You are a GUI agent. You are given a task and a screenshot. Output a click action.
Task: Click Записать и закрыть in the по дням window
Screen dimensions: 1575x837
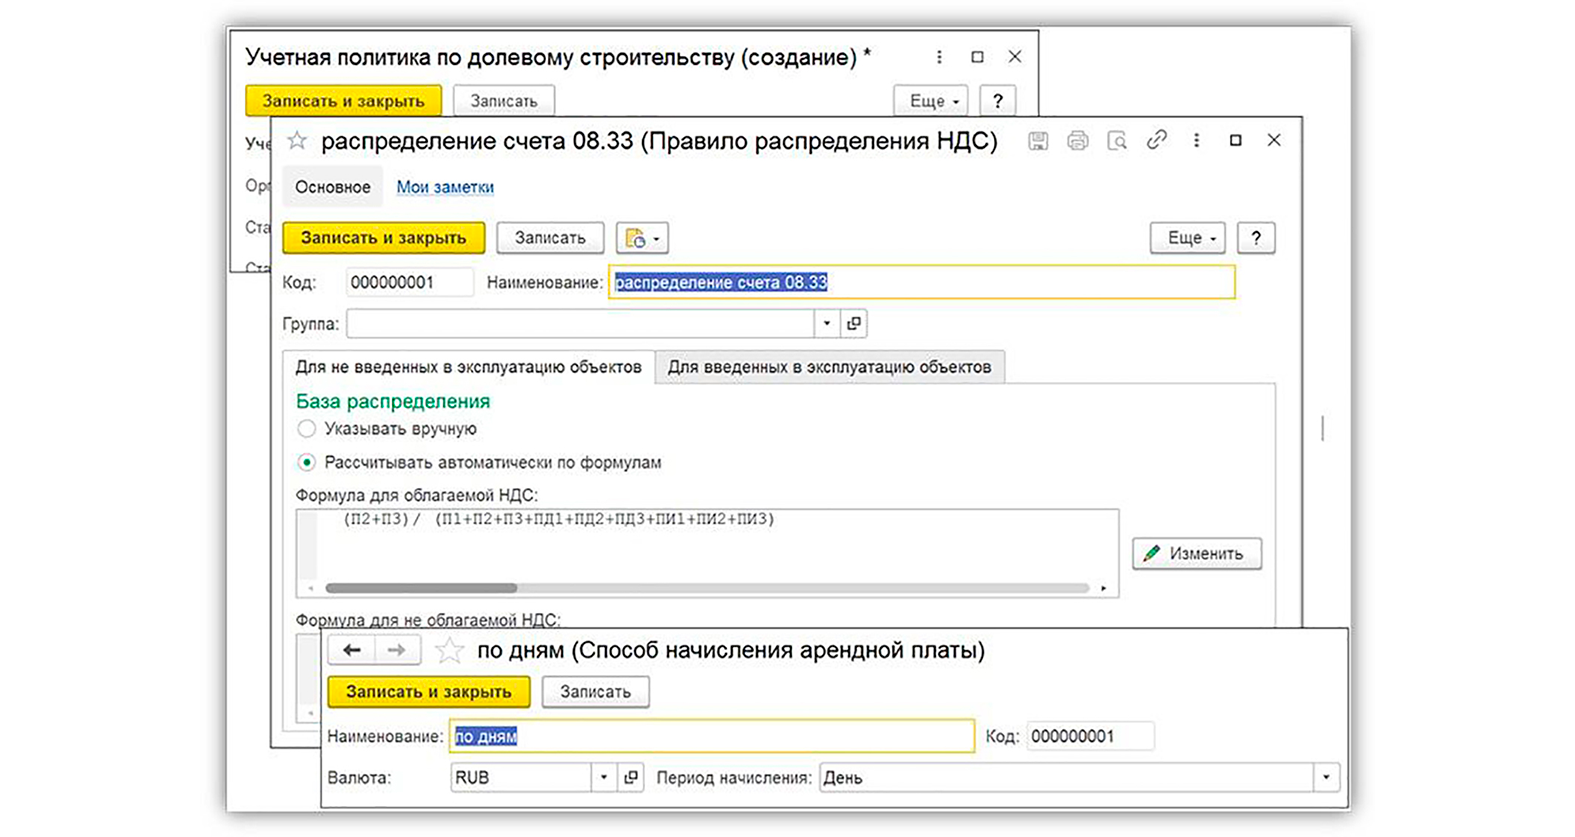429,692
